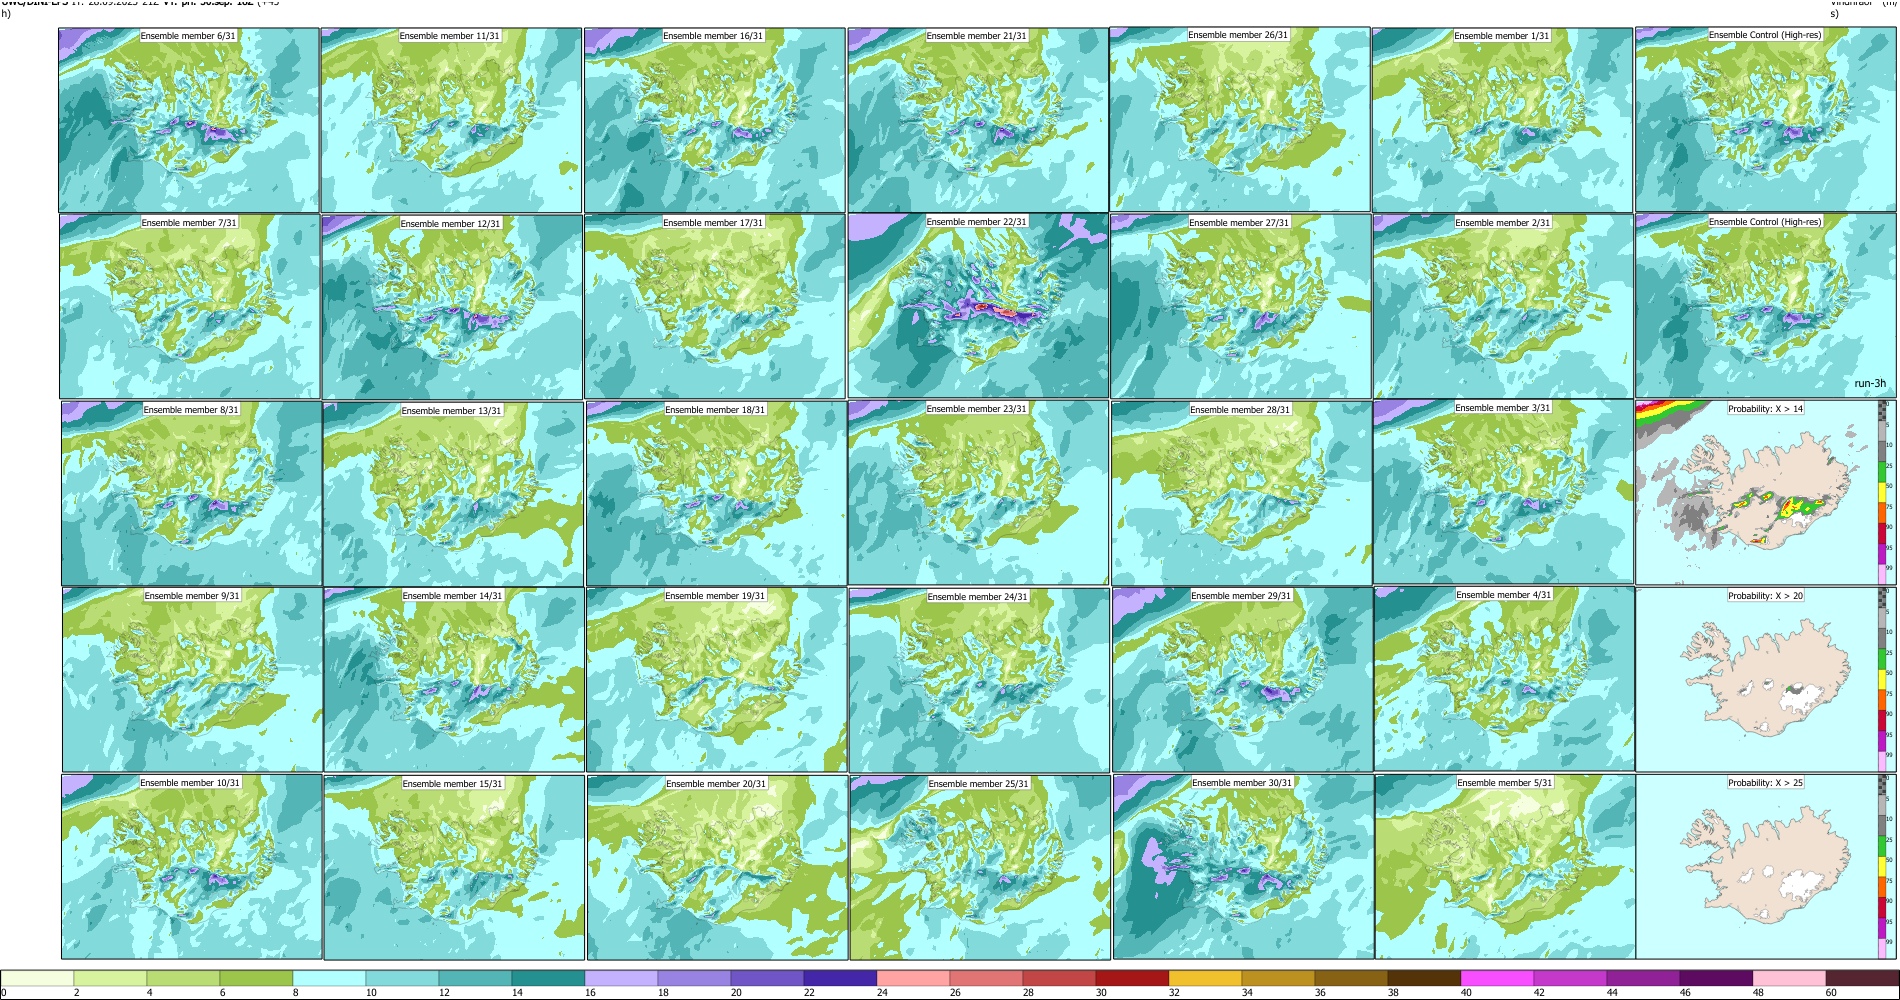The width and height of the screenshot is (1900, 1000).
Task: Click the 'Ensemble member 30/31' label
Action: pos(1242,782)
